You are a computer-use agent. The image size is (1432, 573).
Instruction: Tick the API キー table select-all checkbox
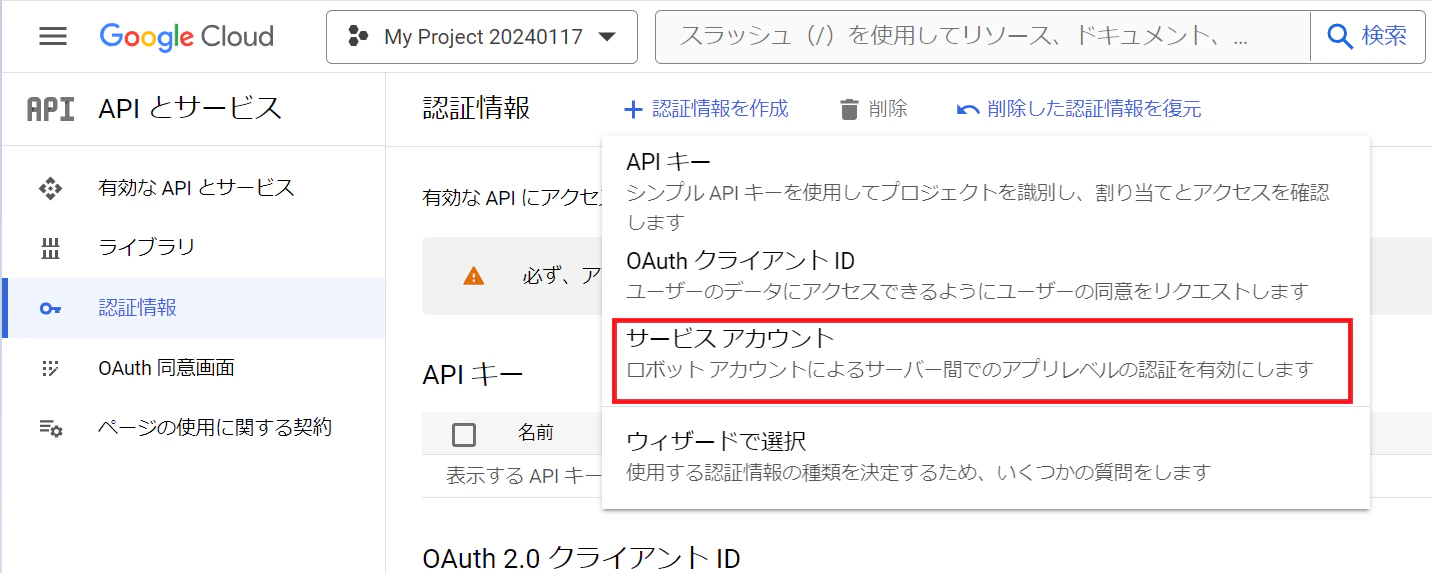[x=464, y=434]
